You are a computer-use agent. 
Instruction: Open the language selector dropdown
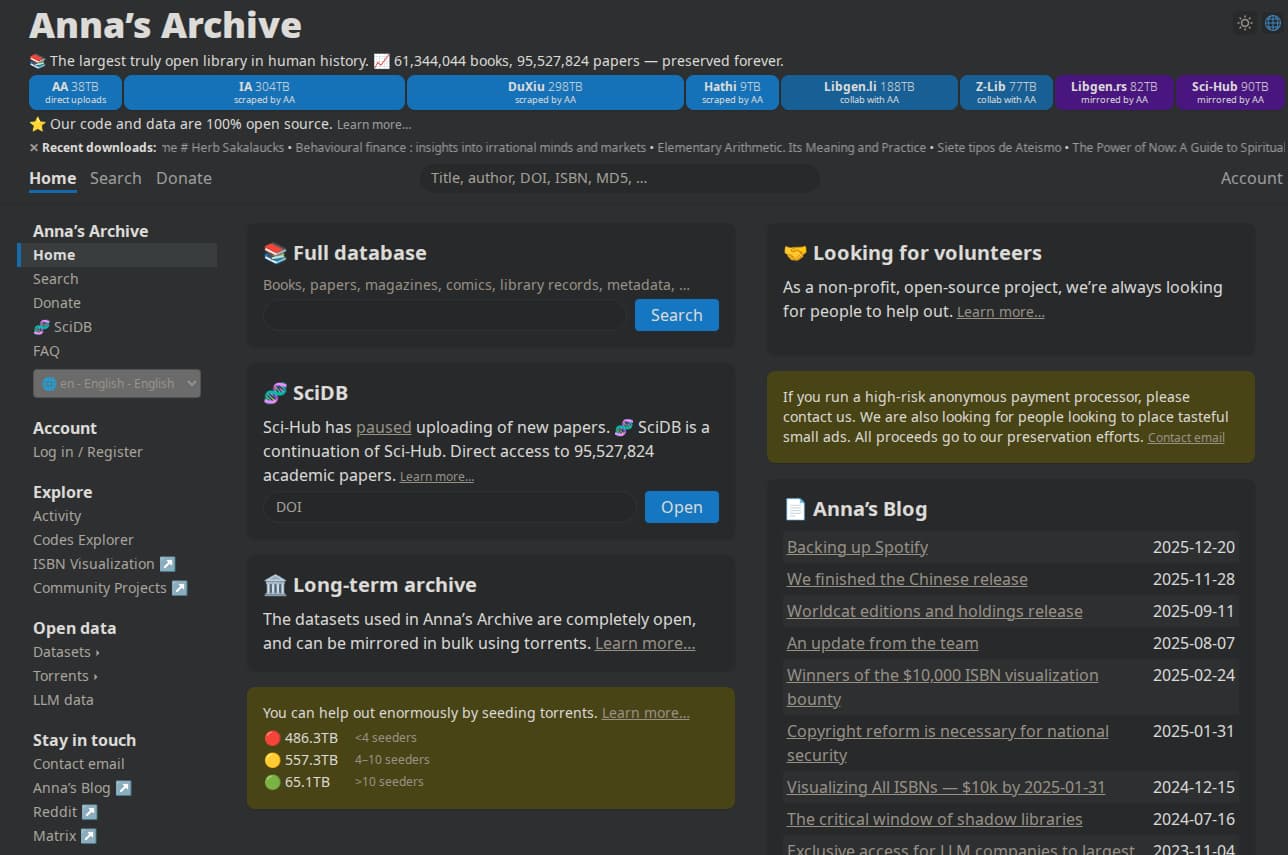click(x=117, y=383)
